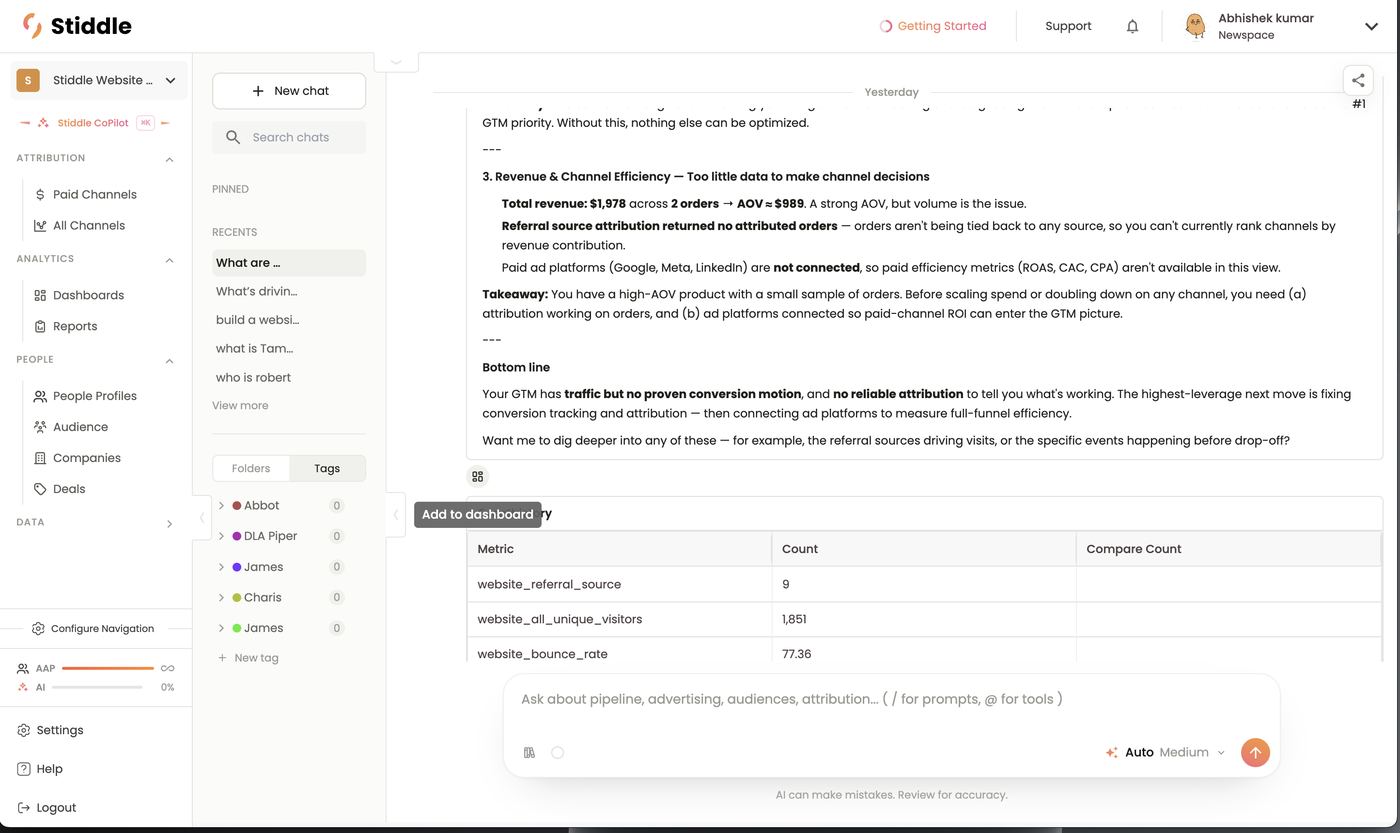Image resolution: width=1400 pixels, height=833 pixels.
Task: Click the Stiddle logo
Action: (76, 26)
